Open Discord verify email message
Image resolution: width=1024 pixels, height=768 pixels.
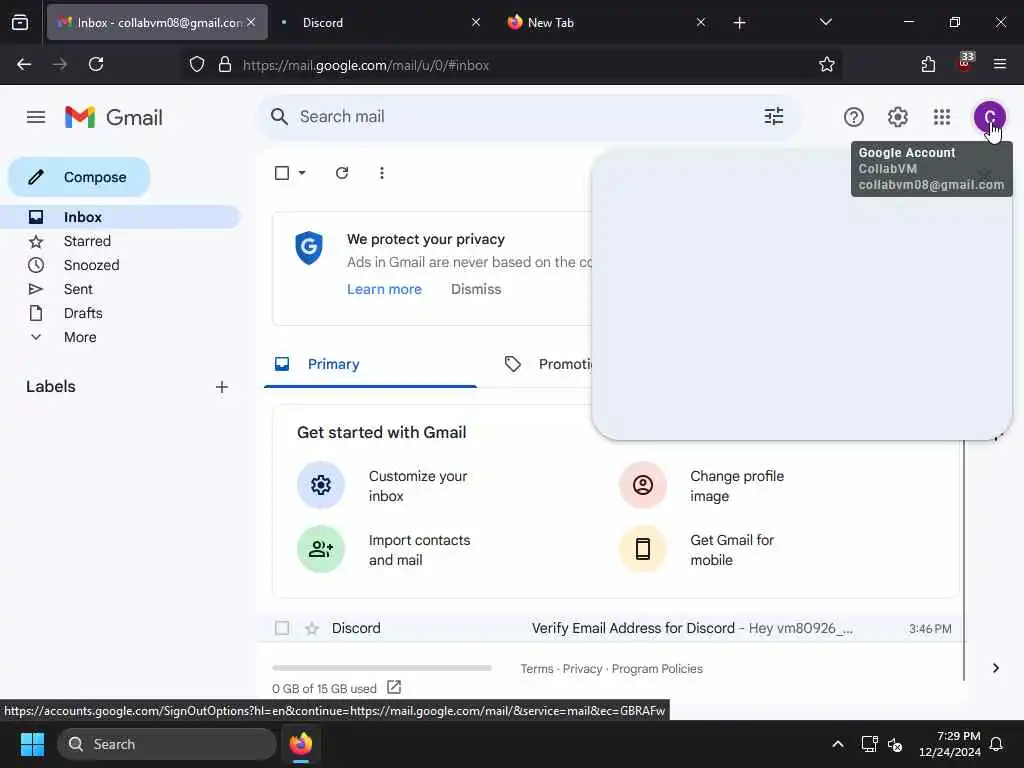coord(609,628)
